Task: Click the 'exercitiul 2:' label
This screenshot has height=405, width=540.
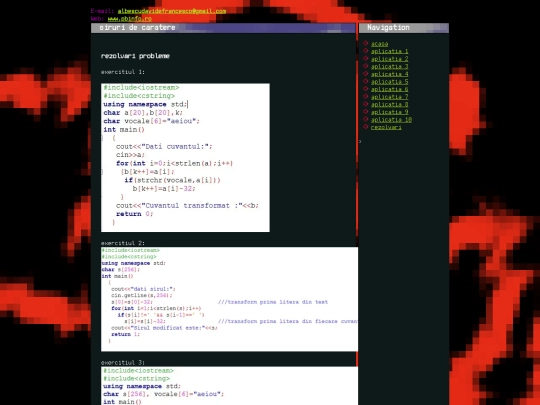Action: point(123,243)
